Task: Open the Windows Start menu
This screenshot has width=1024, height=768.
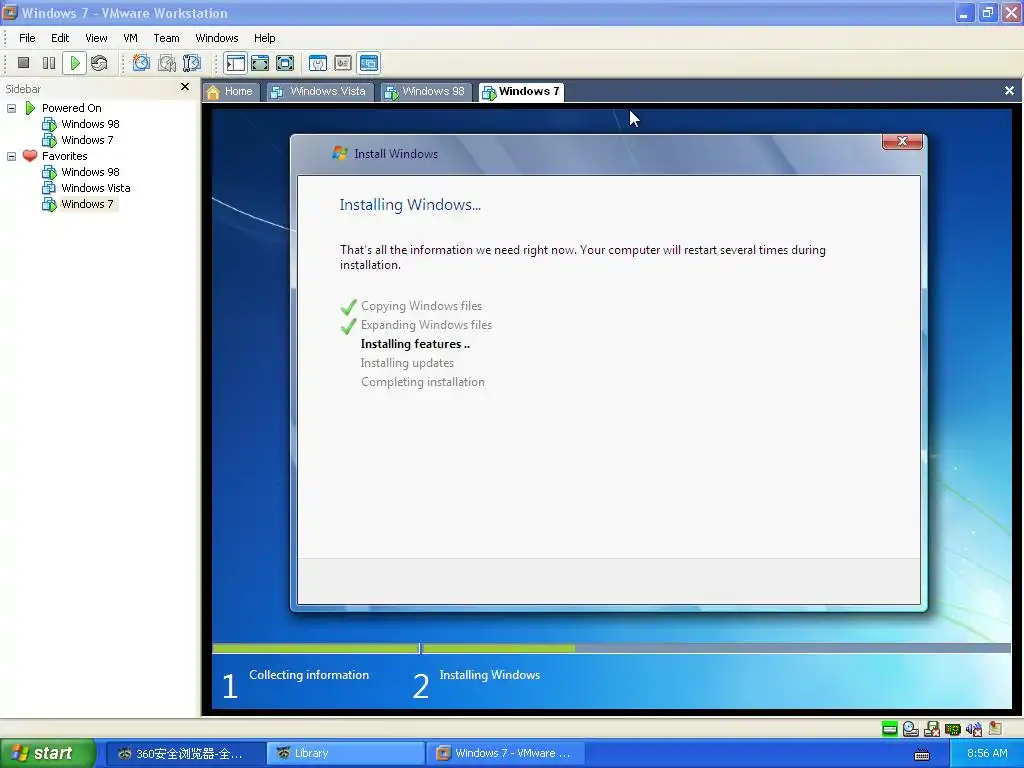Action: click(x=48, y=754)
